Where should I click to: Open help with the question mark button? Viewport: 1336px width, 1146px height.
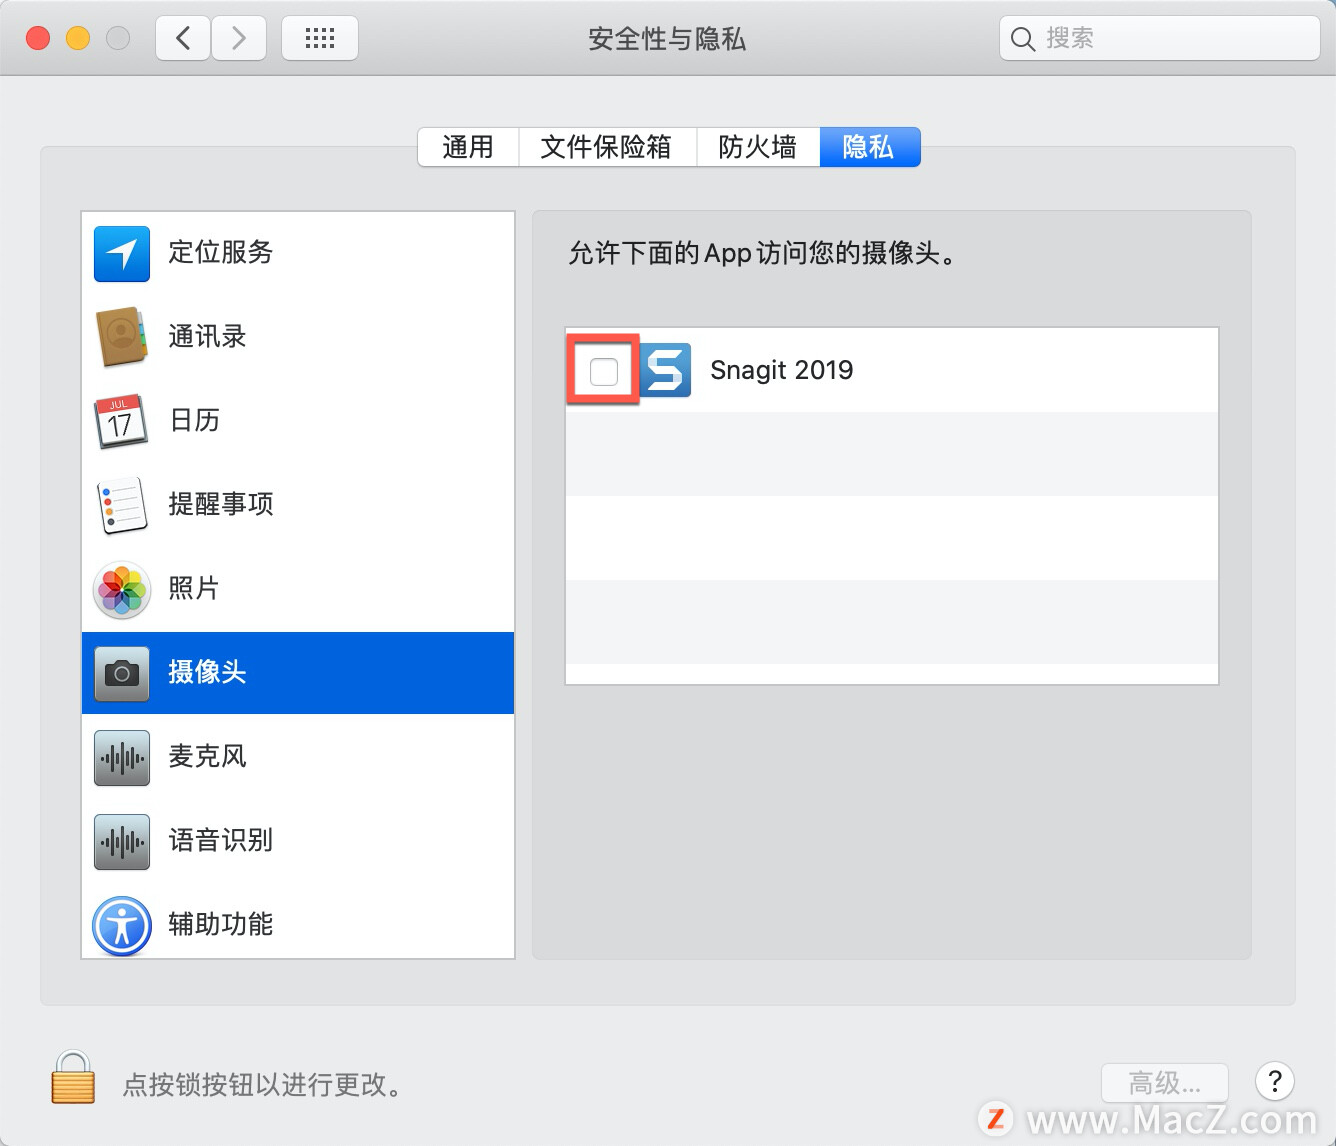[1275, 1081]
